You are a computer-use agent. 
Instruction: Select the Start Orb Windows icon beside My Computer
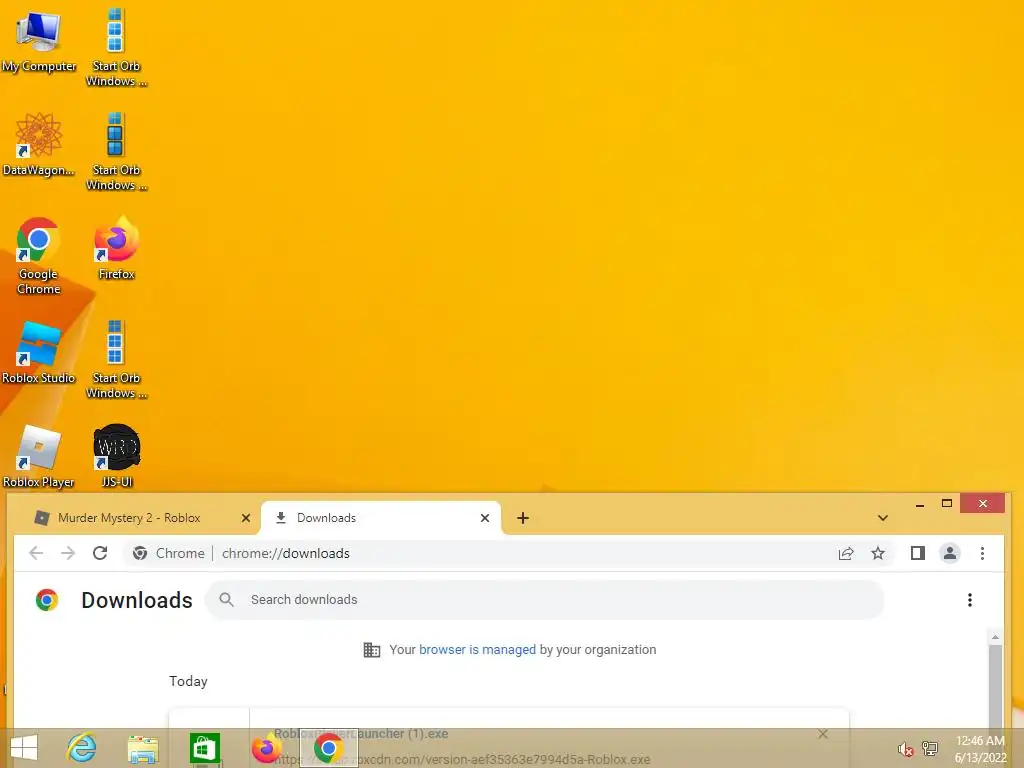click(116, 47)
